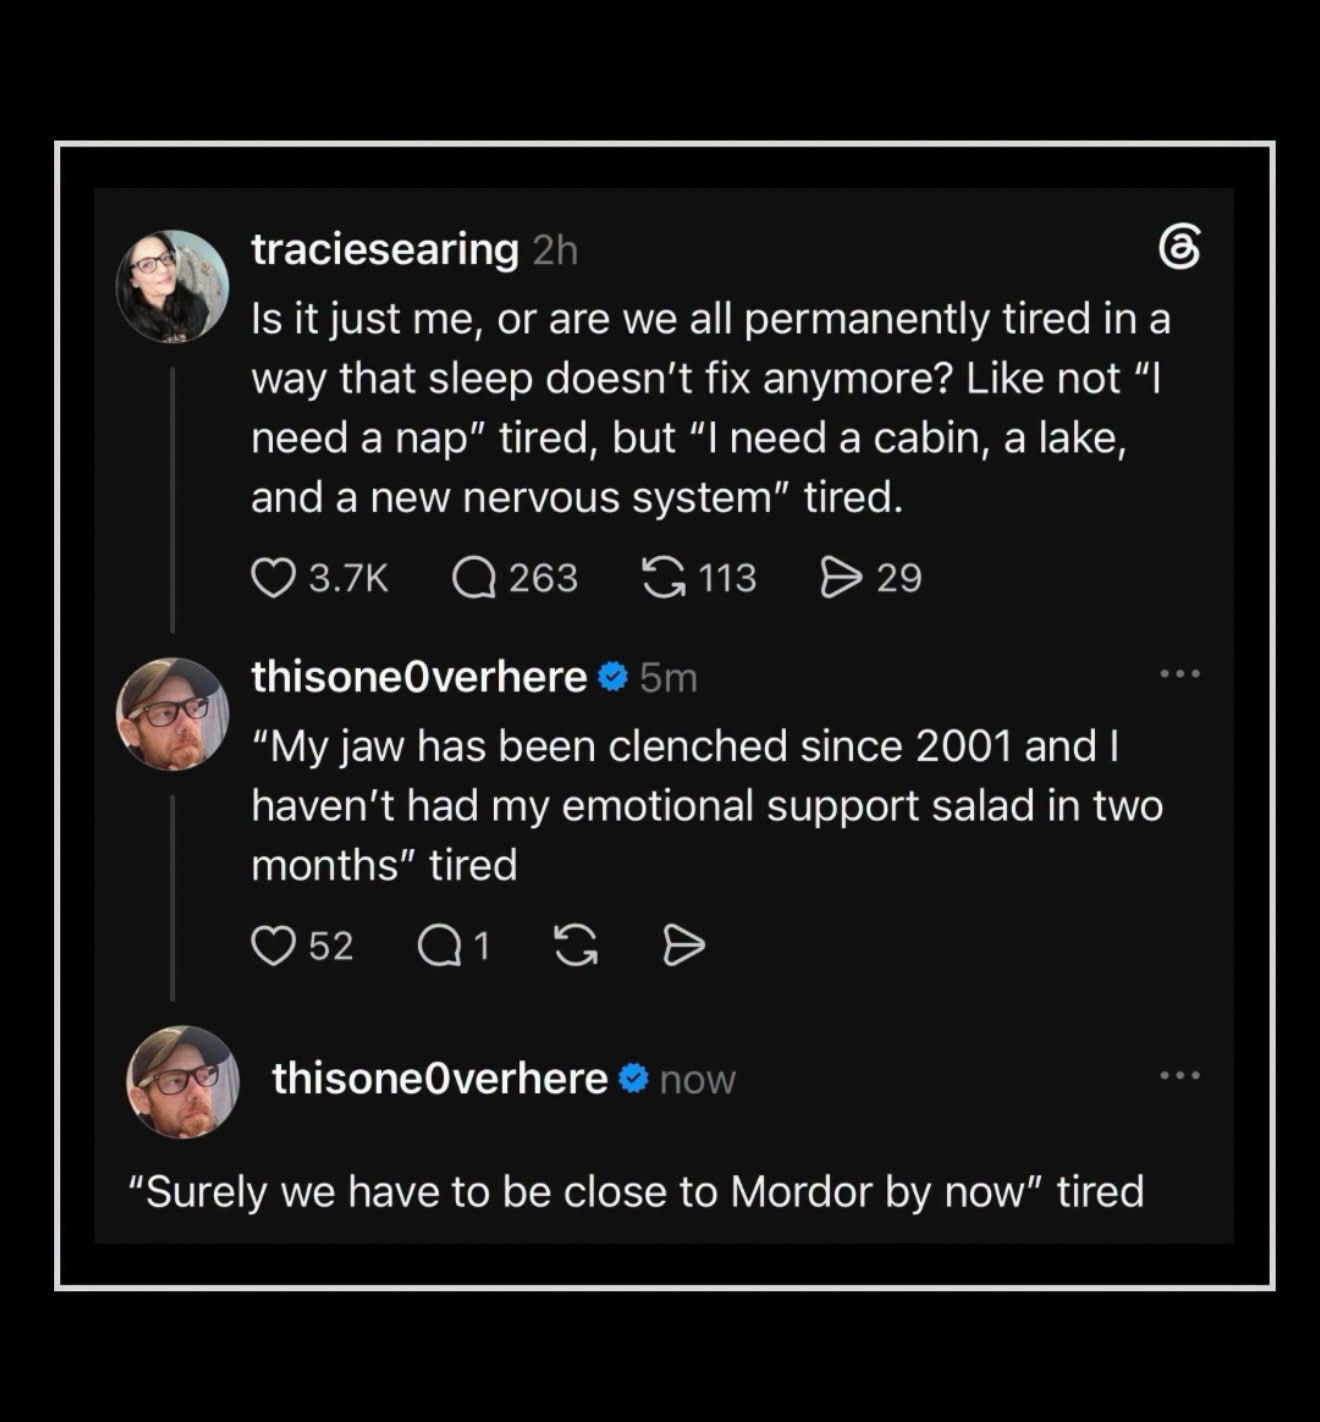Click the verified badge on the 5m reply

tap(612, 678)
